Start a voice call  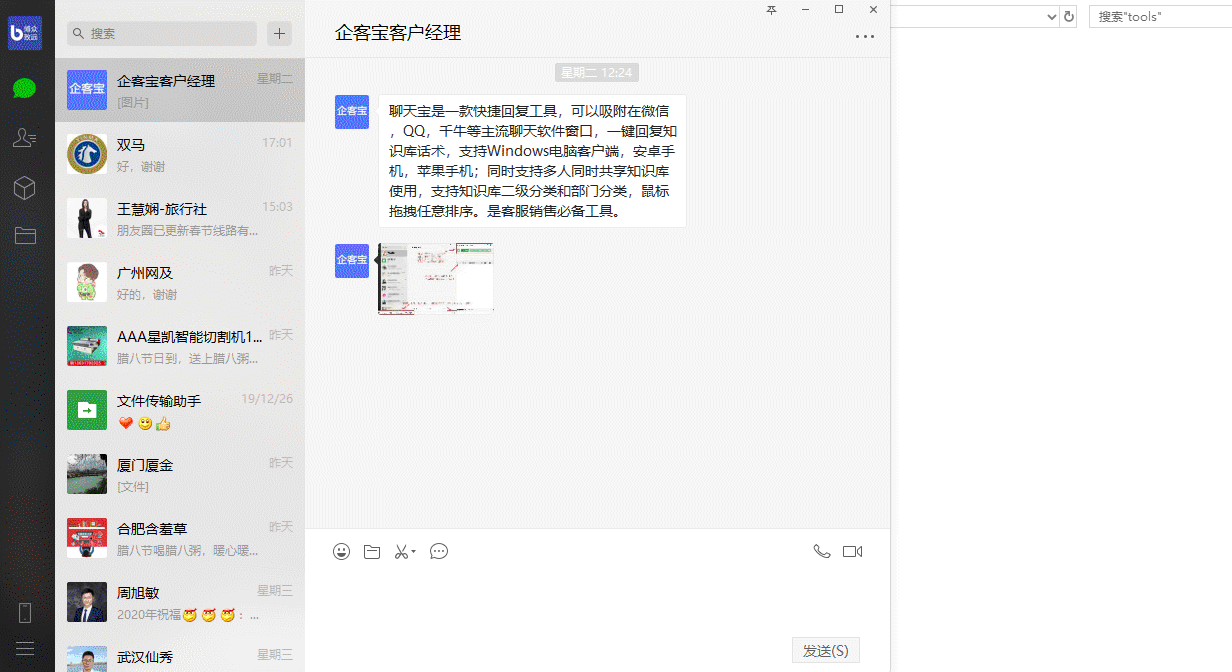(822, 551)
